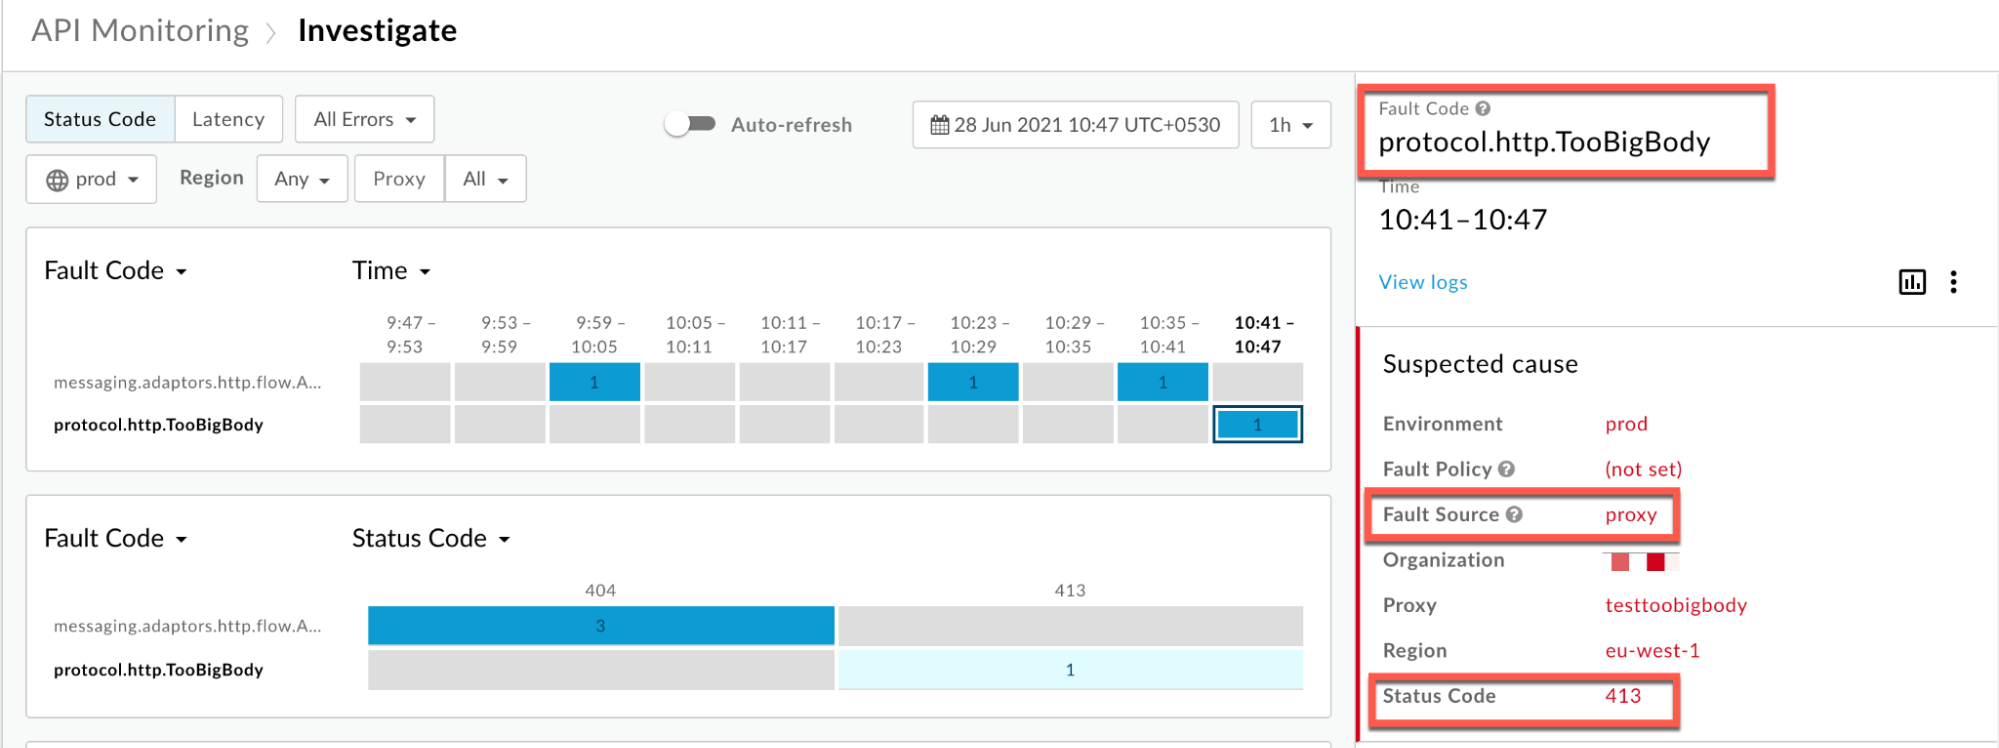Click the Fault Policy help icon

tap(1506, 469)
